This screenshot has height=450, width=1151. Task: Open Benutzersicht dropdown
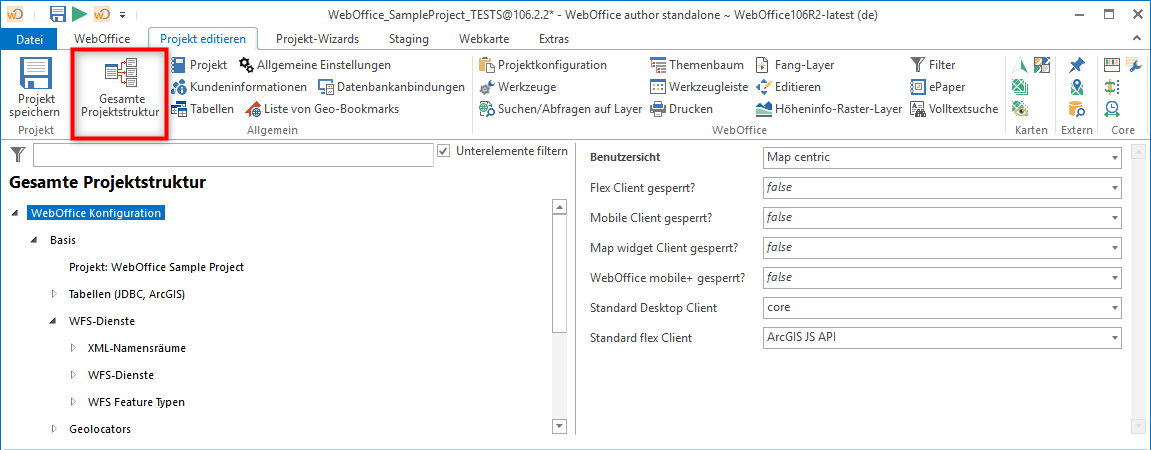point(943,157)
